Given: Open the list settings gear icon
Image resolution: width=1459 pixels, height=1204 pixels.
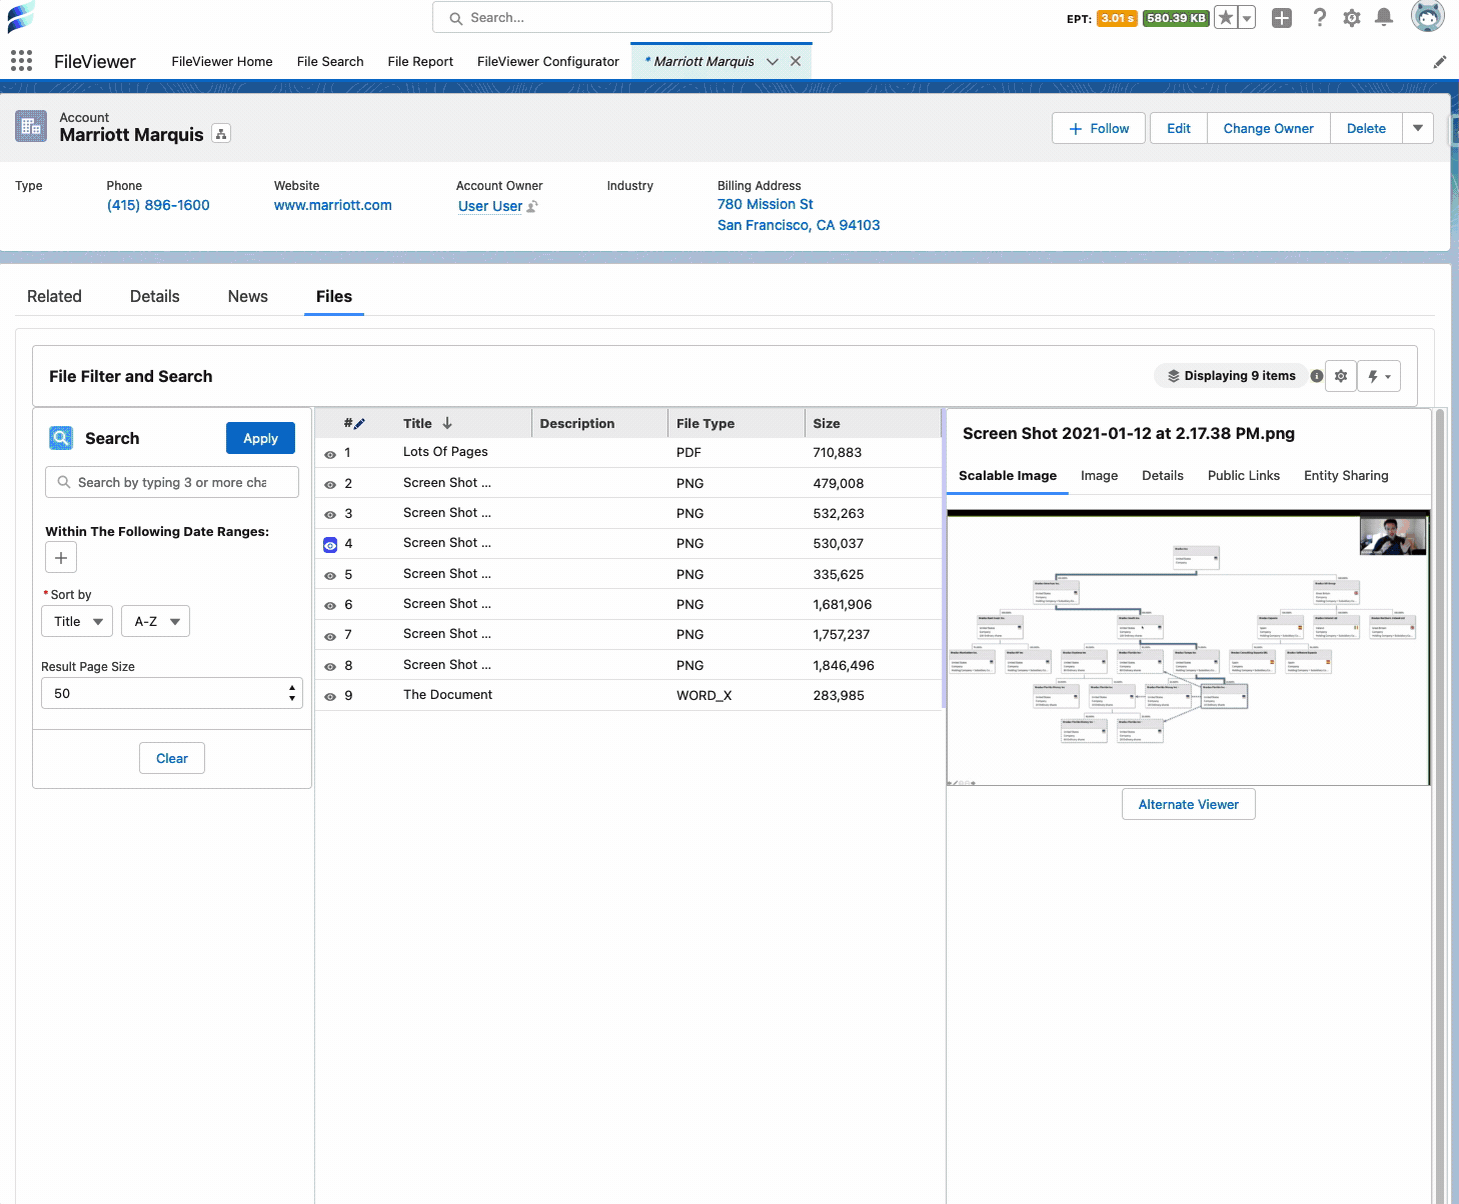Looking at the screenshot, I should pyautogui.click(x=1341, y=376).
